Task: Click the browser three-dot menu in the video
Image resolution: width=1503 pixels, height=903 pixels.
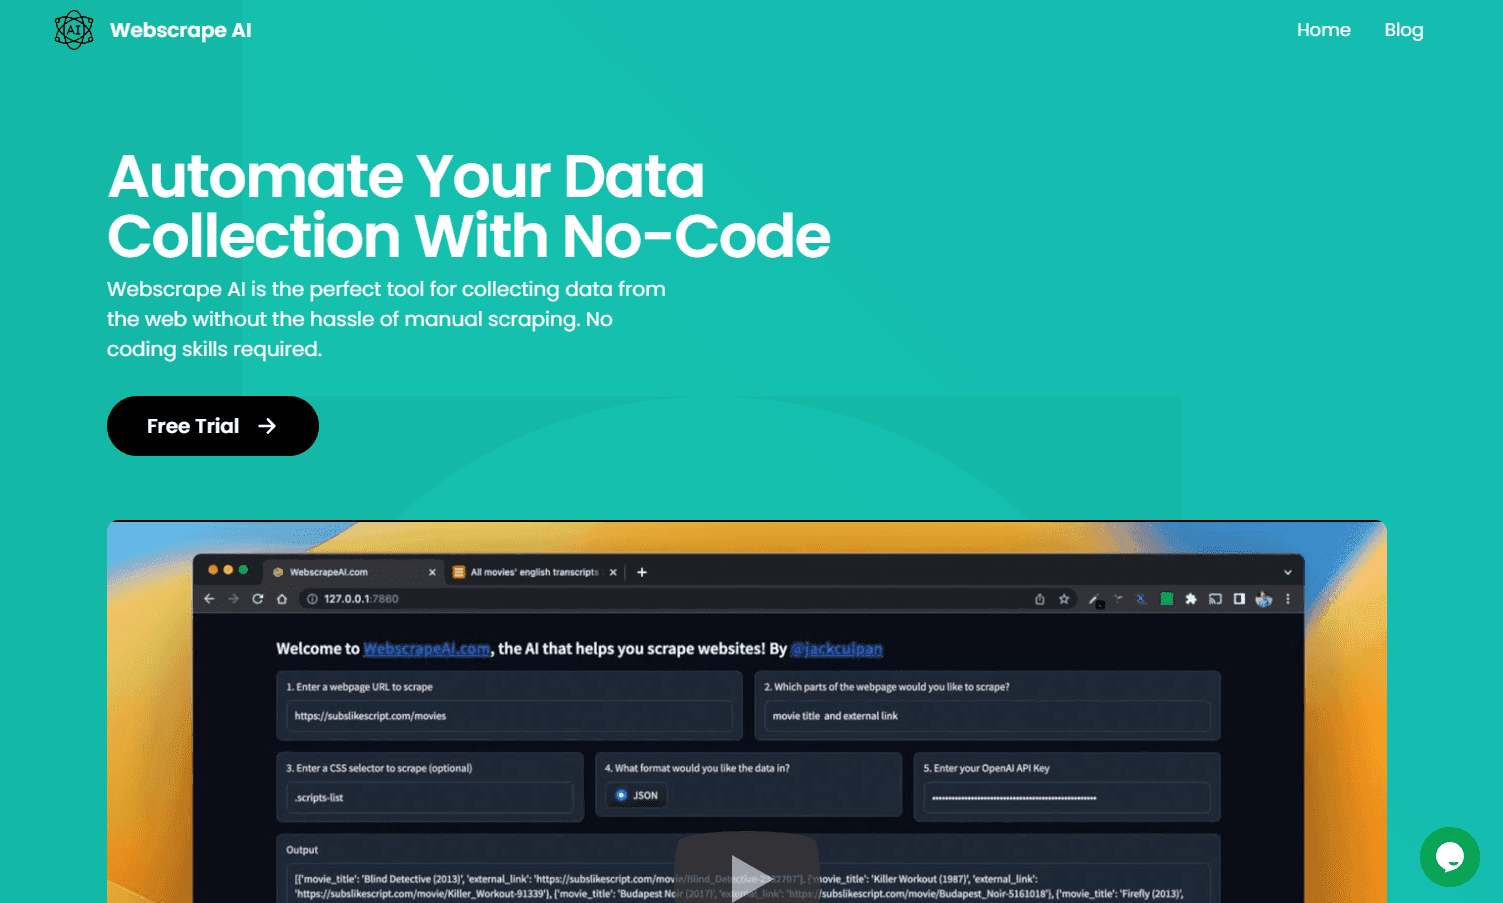Action: pyautogui.click(x=1288, y=599)
